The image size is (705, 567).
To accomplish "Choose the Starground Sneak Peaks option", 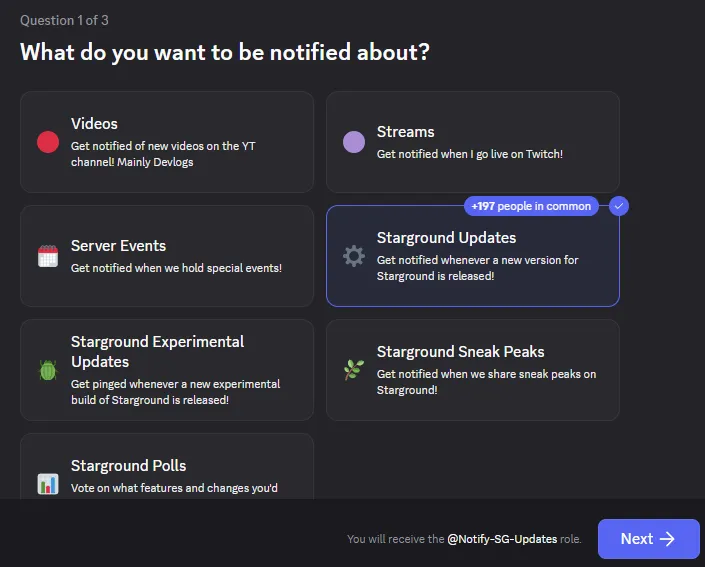I will pyautogui.click(x=473, y=370).
